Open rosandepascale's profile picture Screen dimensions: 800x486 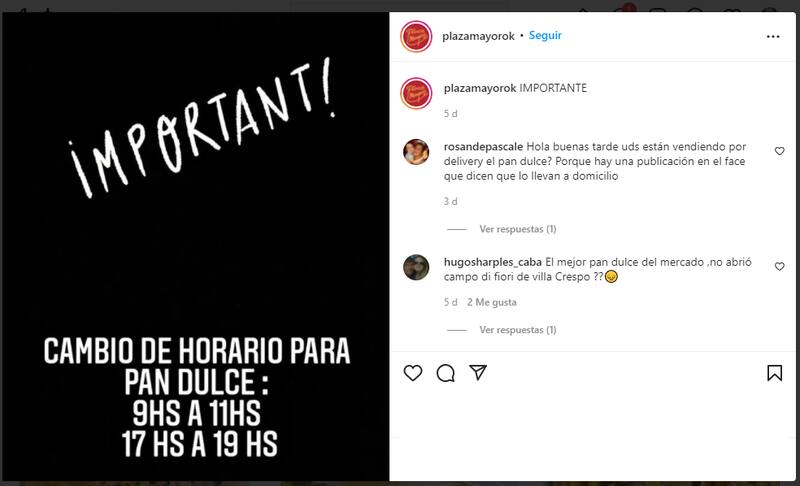(416, 152)
